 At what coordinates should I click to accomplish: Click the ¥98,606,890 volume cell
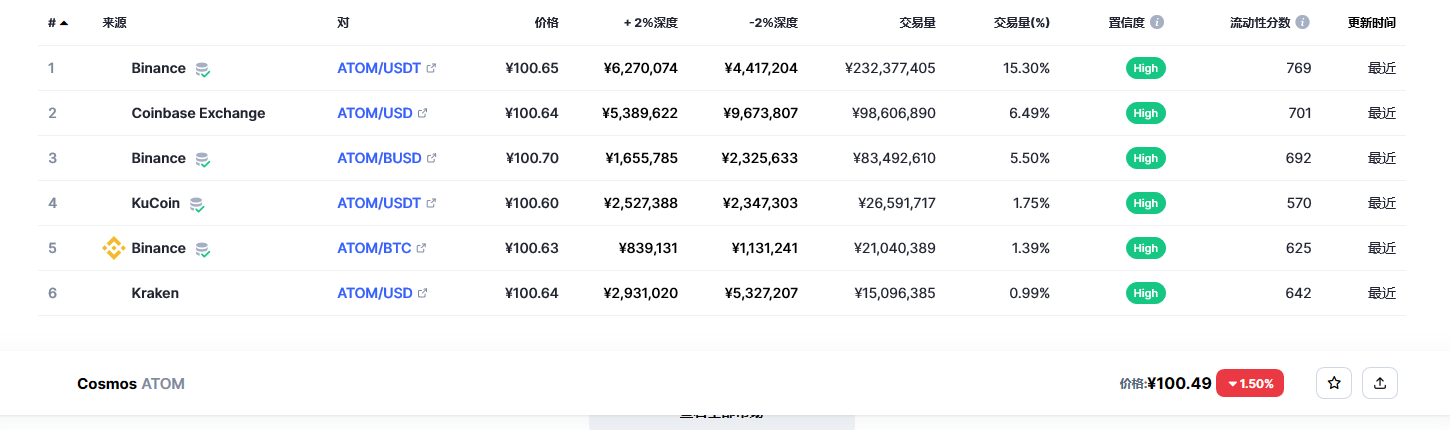894,113
